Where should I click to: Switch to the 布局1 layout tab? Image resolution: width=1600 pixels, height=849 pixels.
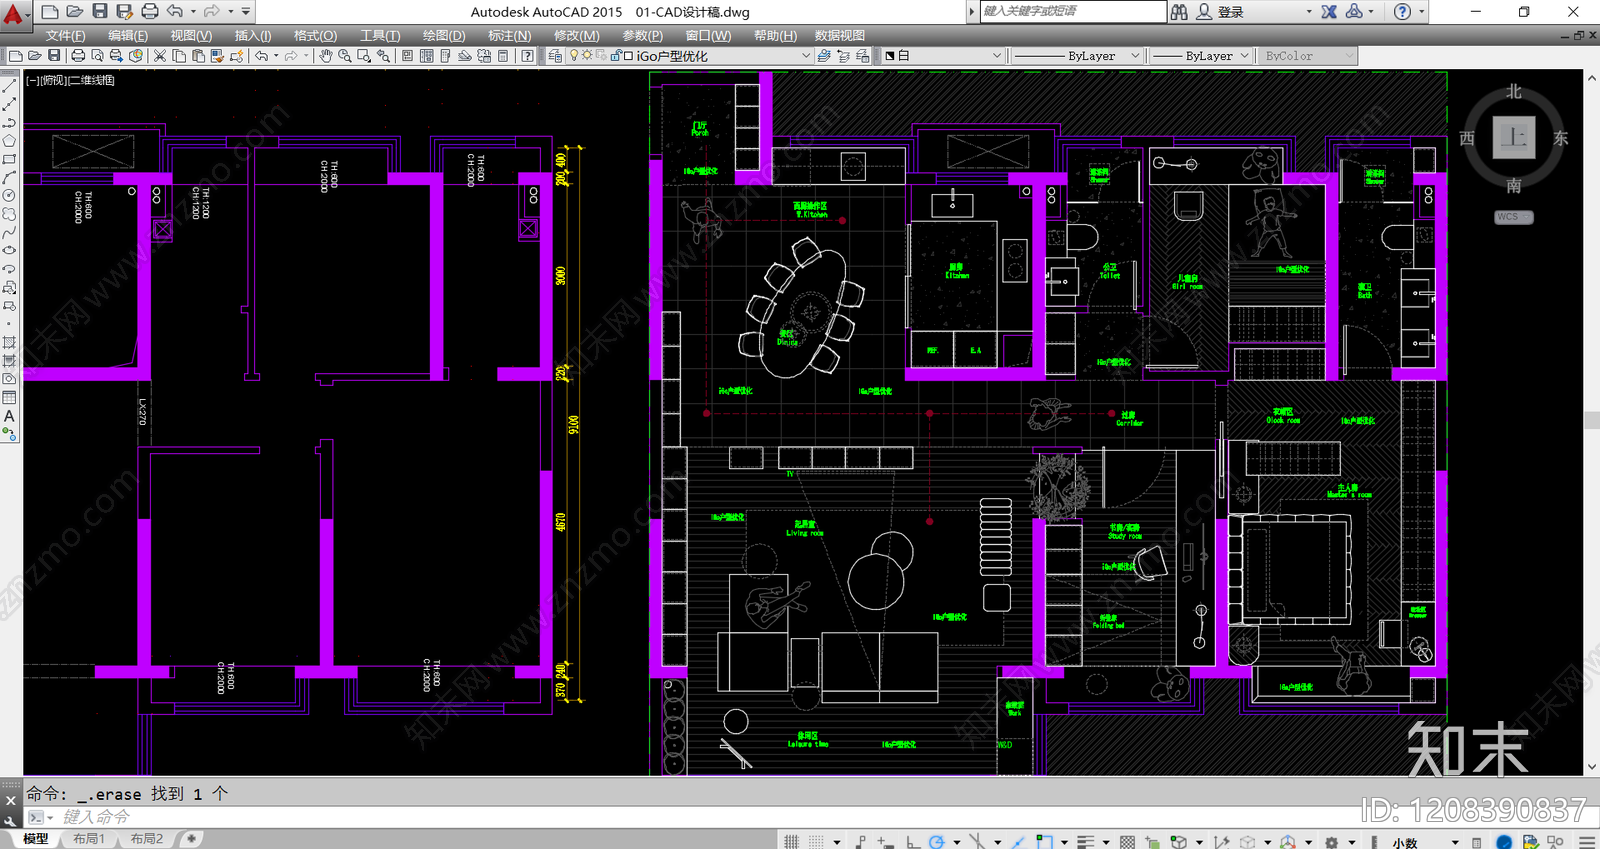coord(89,839)
